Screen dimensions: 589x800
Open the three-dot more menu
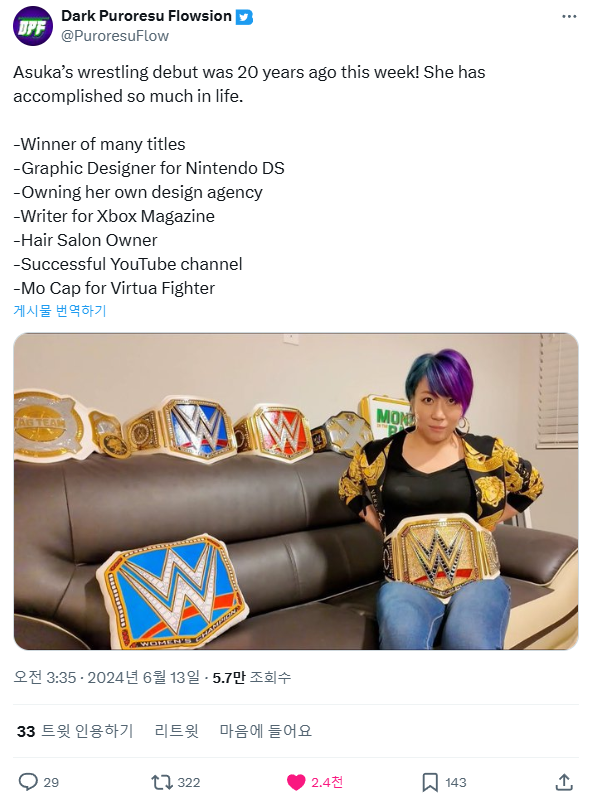[x=569, y=16]
